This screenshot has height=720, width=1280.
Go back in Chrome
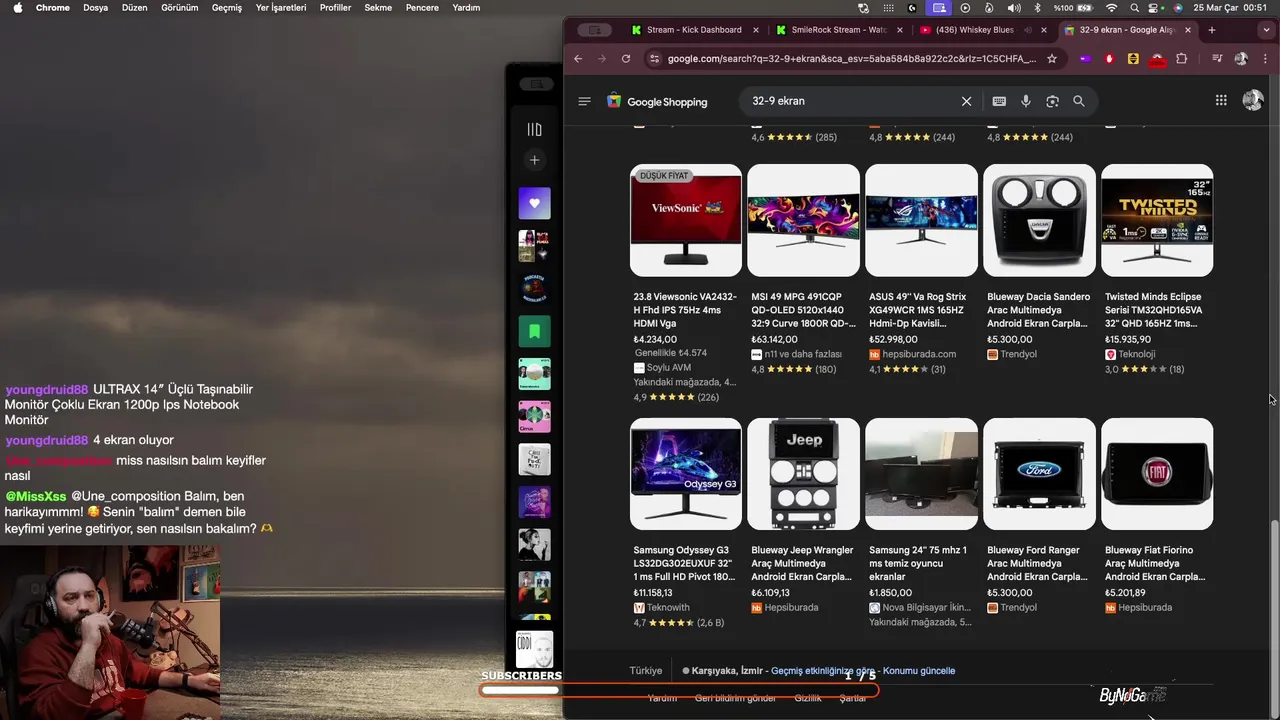point(578,59)
